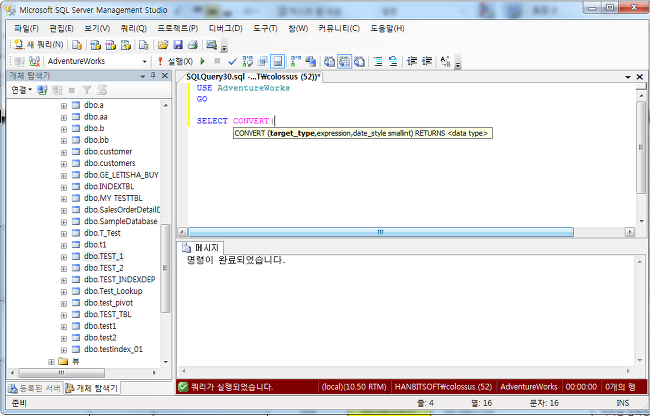The image size is (650, 416).
Task: Click the Open File folder icon
Action: 163,45
